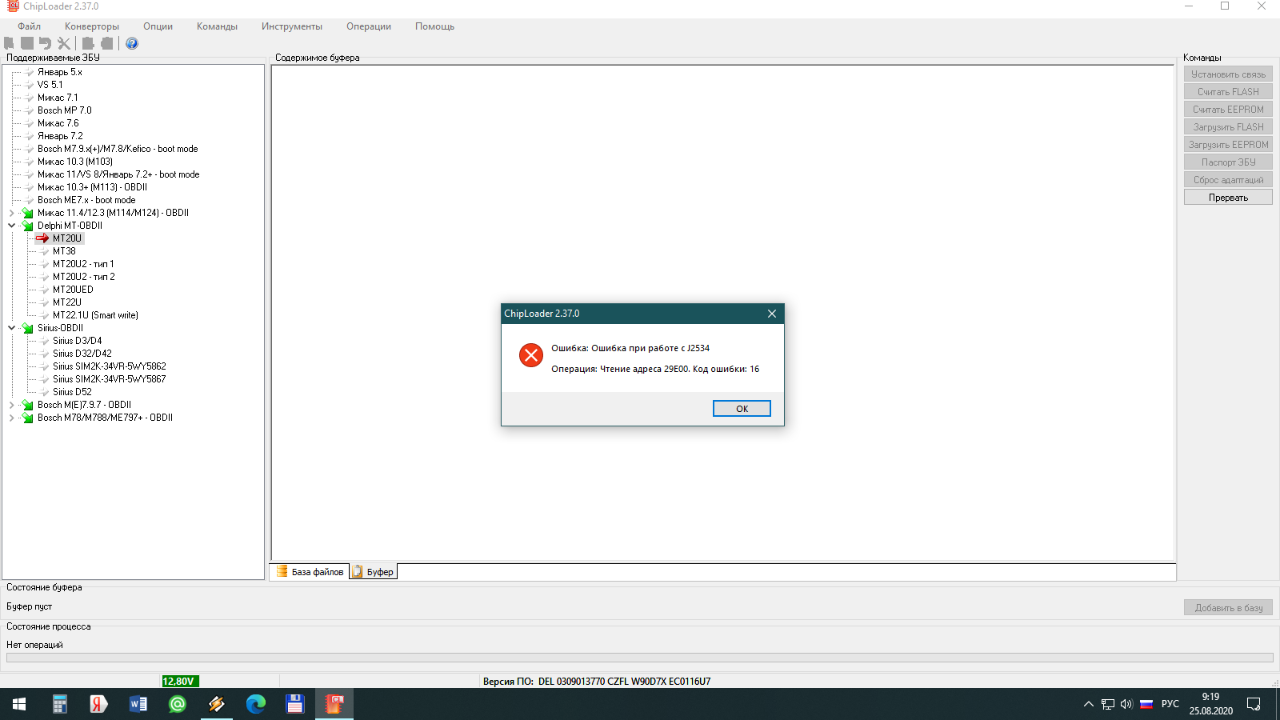Screen dimensions: 1280x720
Task: Open the Инструменты menu
Action: [x=291, y=26]
